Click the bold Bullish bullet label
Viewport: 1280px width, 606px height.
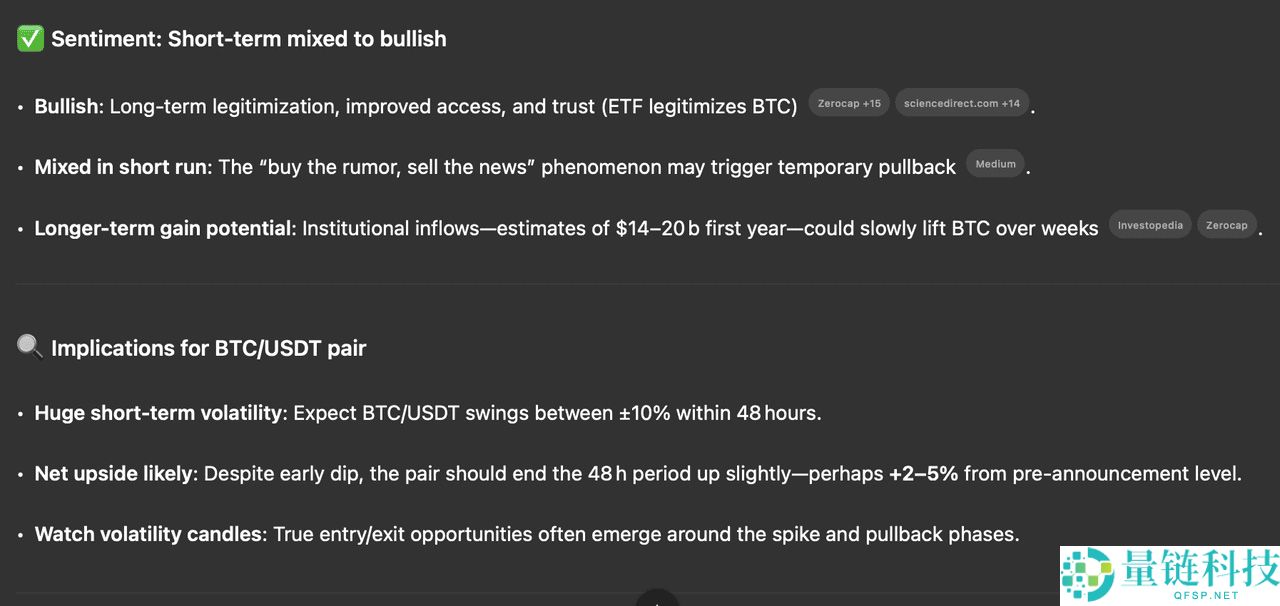pos(66,107)
